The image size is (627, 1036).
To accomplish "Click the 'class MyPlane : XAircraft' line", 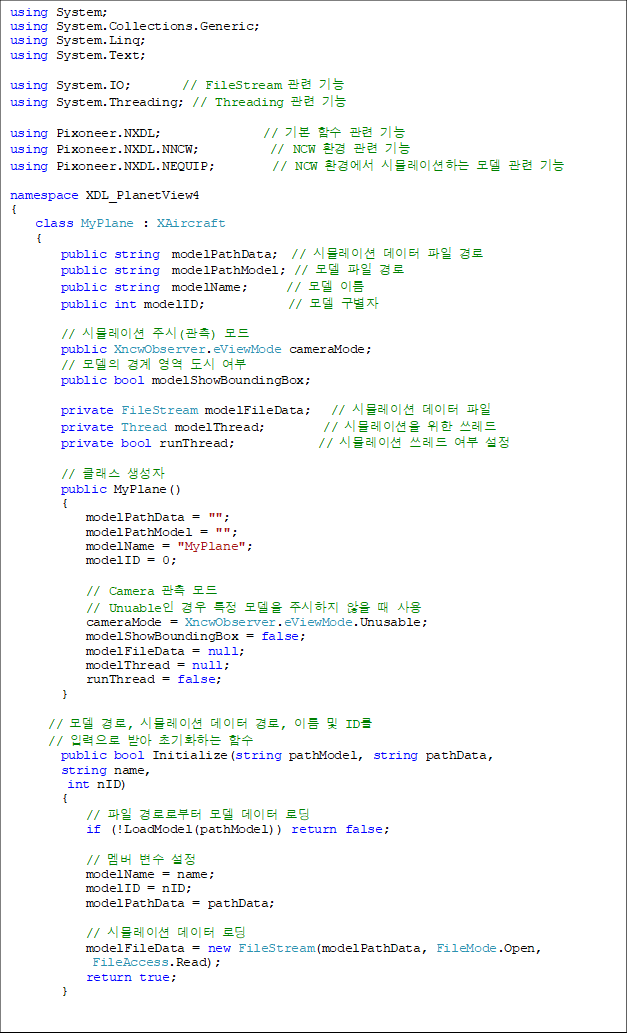I will [130, 223].
